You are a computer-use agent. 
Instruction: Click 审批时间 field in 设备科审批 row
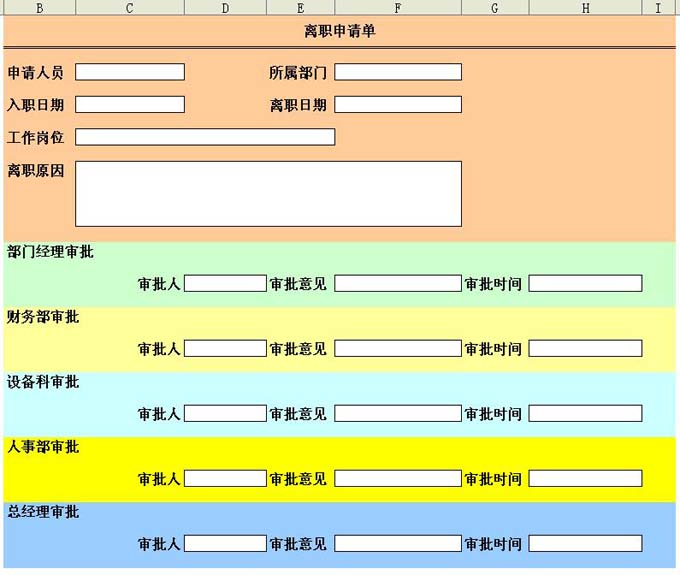pyautogui.click(x=585, y=414)
